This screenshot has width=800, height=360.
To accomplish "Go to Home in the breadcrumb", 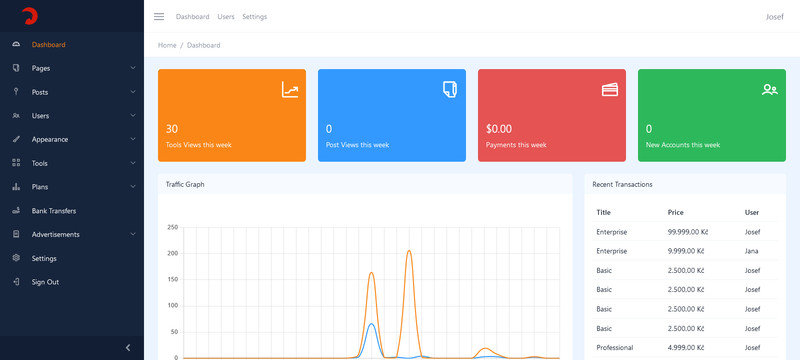I will [x=167, y=45].
